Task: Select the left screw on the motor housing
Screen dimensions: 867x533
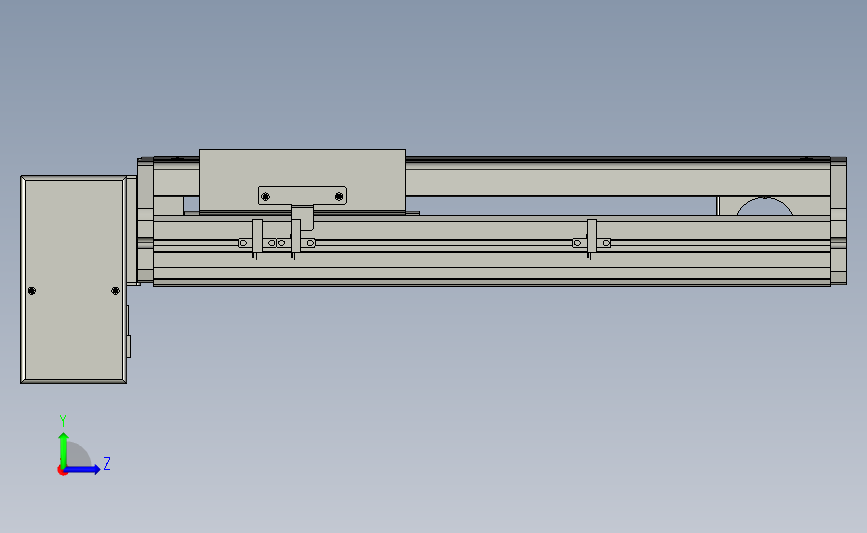Action: pyautogui.click(x=32, y=291)
